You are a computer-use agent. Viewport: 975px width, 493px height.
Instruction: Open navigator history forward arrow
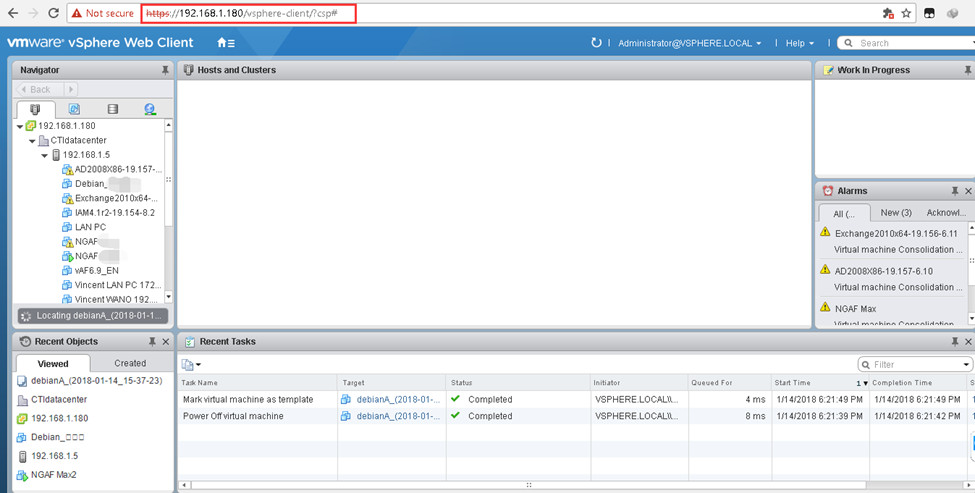[70, 90]
